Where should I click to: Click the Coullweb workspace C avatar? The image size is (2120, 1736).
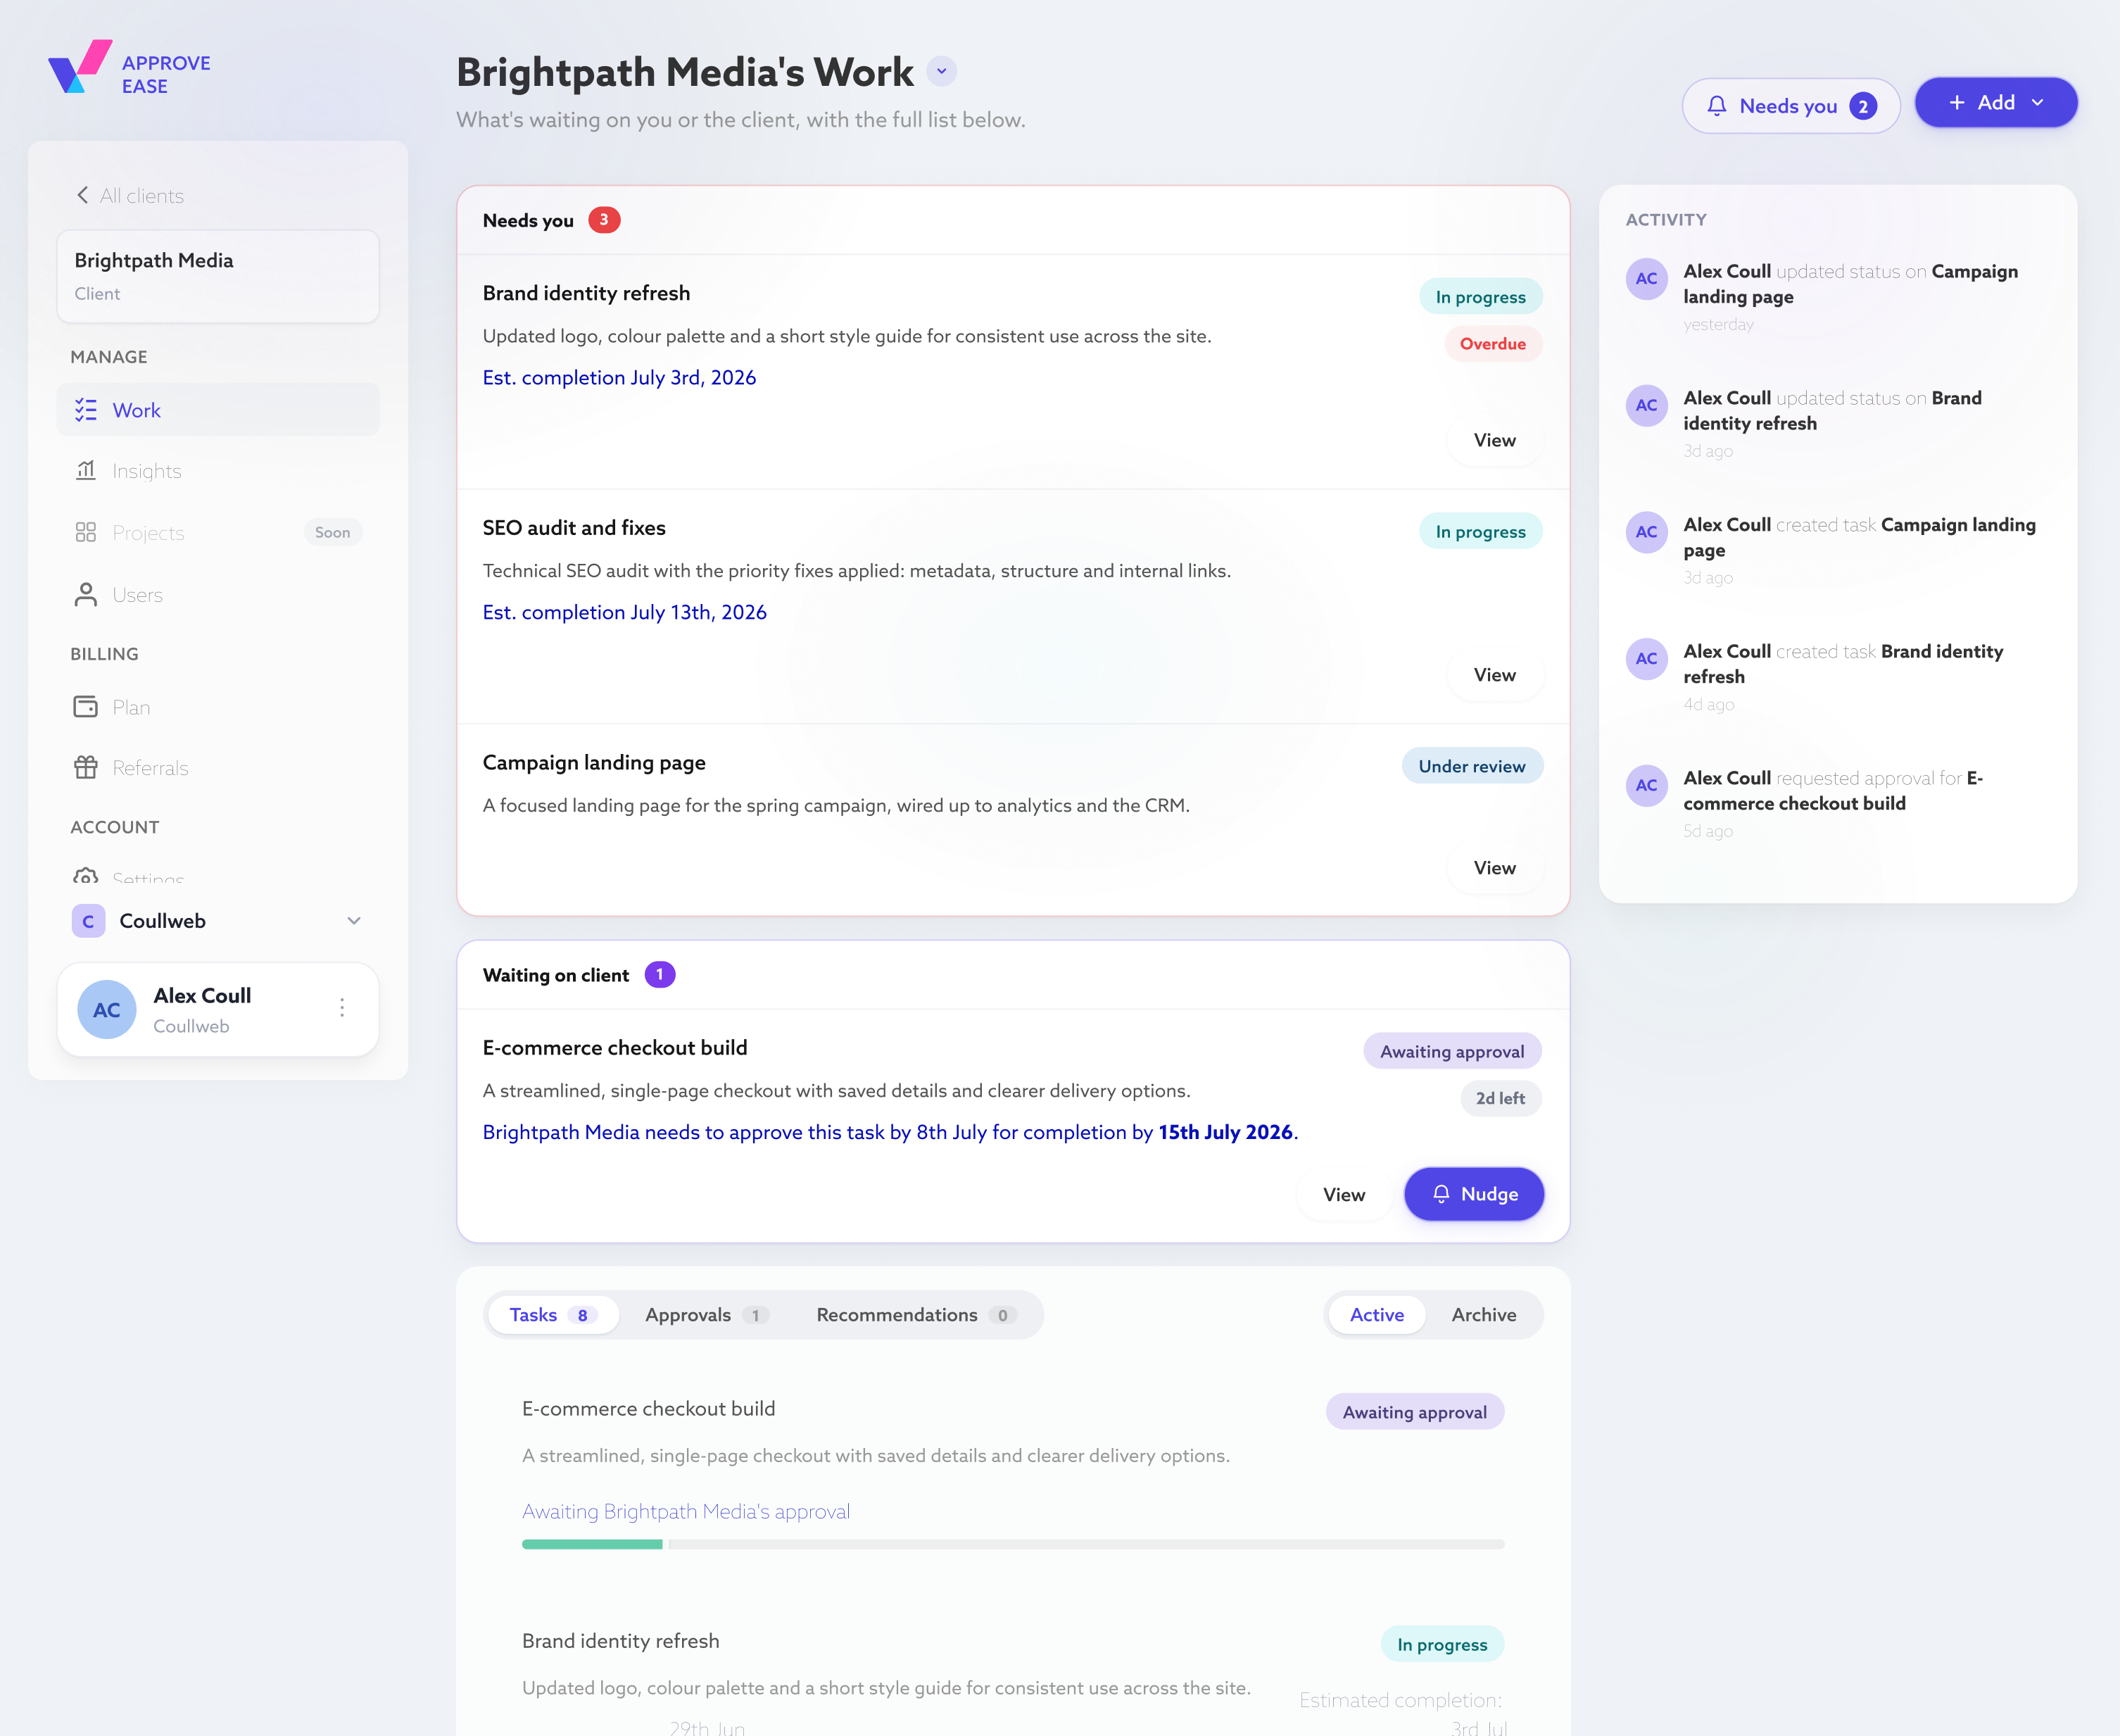click(88, 921)
